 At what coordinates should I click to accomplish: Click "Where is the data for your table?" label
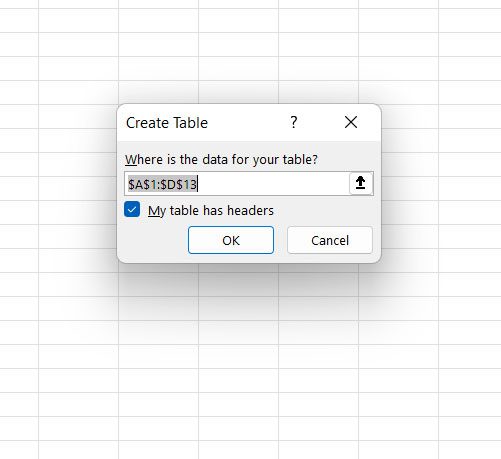[221, 160]
